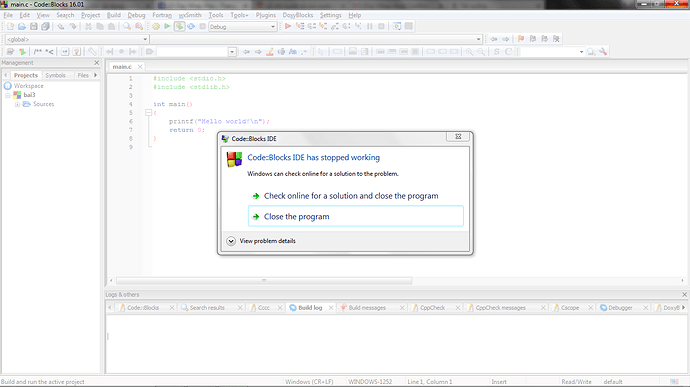Open the Debug build target dropdown

click(242, 27)
